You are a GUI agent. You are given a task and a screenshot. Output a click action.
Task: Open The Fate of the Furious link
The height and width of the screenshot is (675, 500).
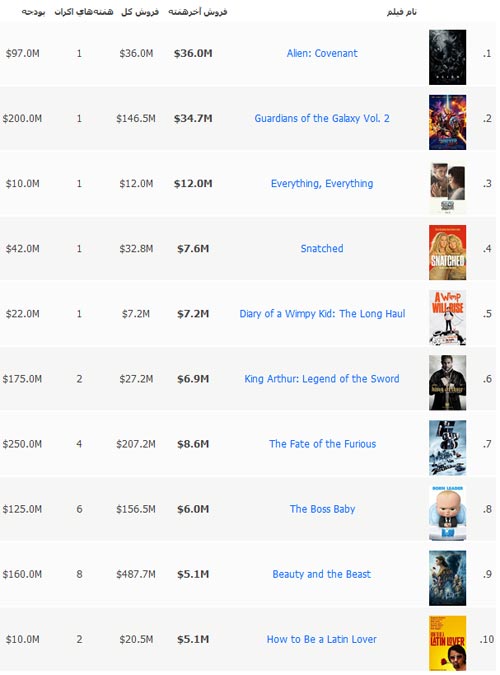322,444
